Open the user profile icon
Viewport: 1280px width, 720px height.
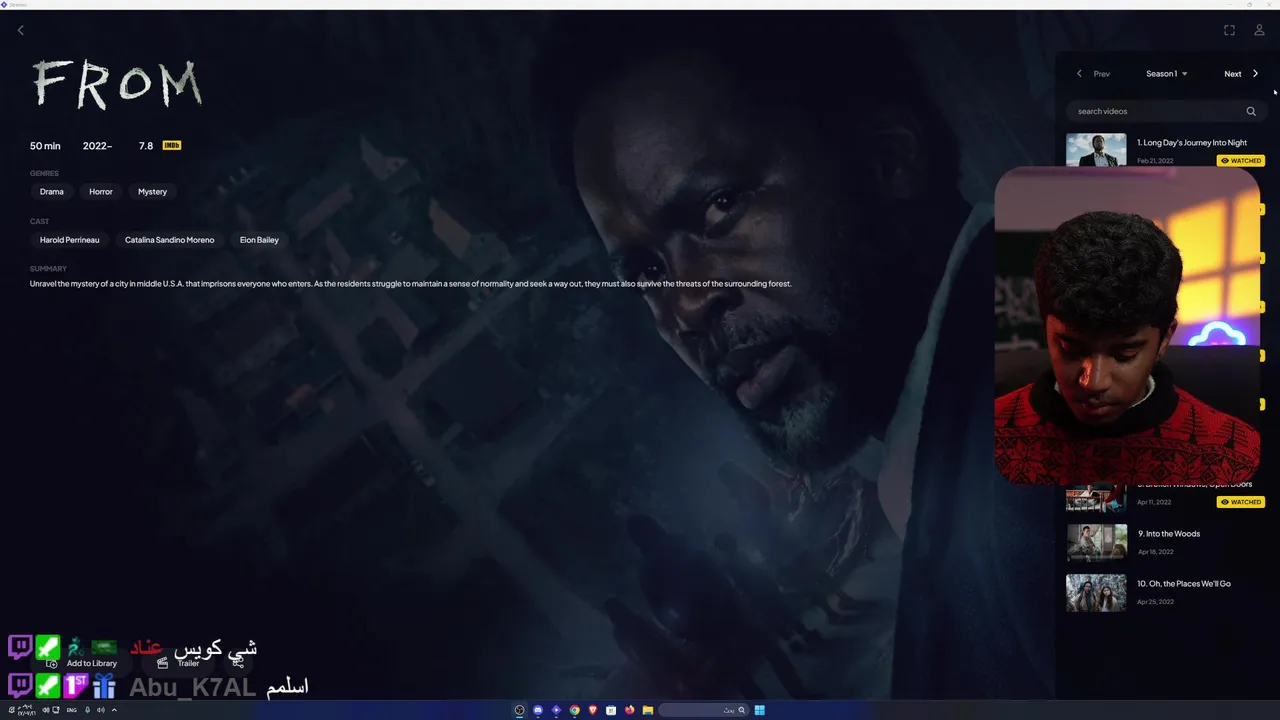click(x=1259, y=30)
